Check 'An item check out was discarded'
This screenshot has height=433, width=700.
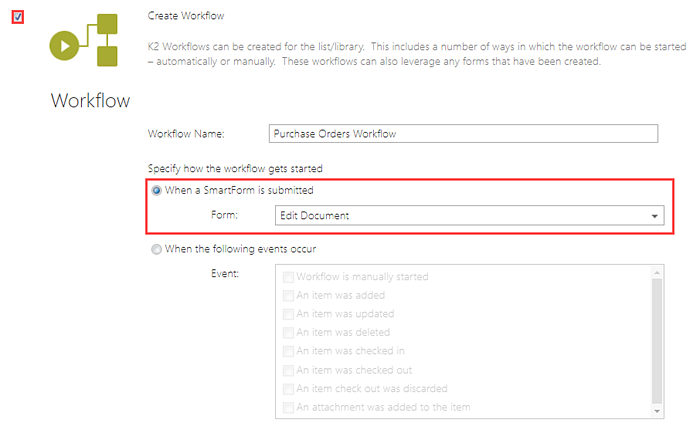(289, 388)
